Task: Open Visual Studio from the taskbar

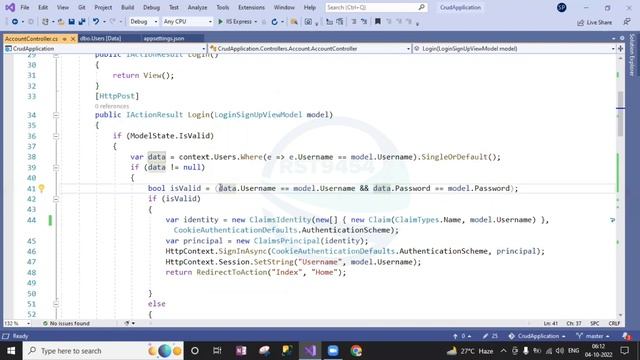Action: click(x=310, y=351)
